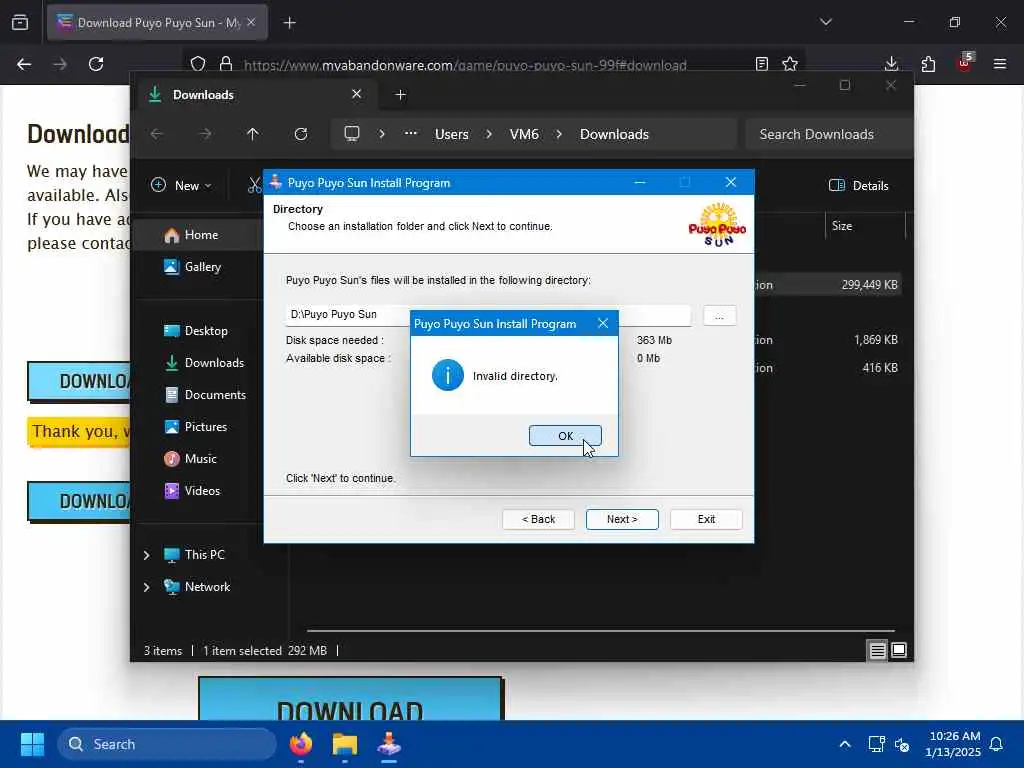Open Firefox tracking protection shield icon
The height and width of the screenshot is (768, 1024).
click(x=198, y=64)
